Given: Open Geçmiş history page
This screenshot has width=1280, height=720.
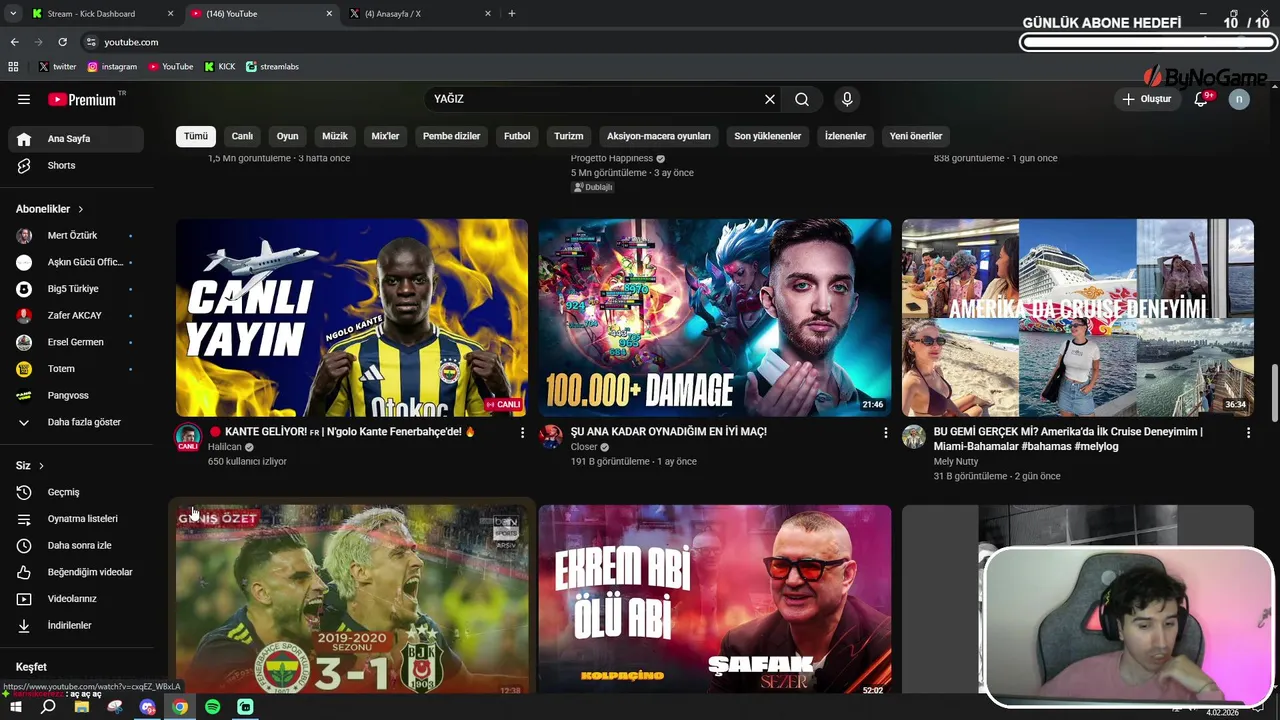Looking at the screenshot, I should pos(76,492).
